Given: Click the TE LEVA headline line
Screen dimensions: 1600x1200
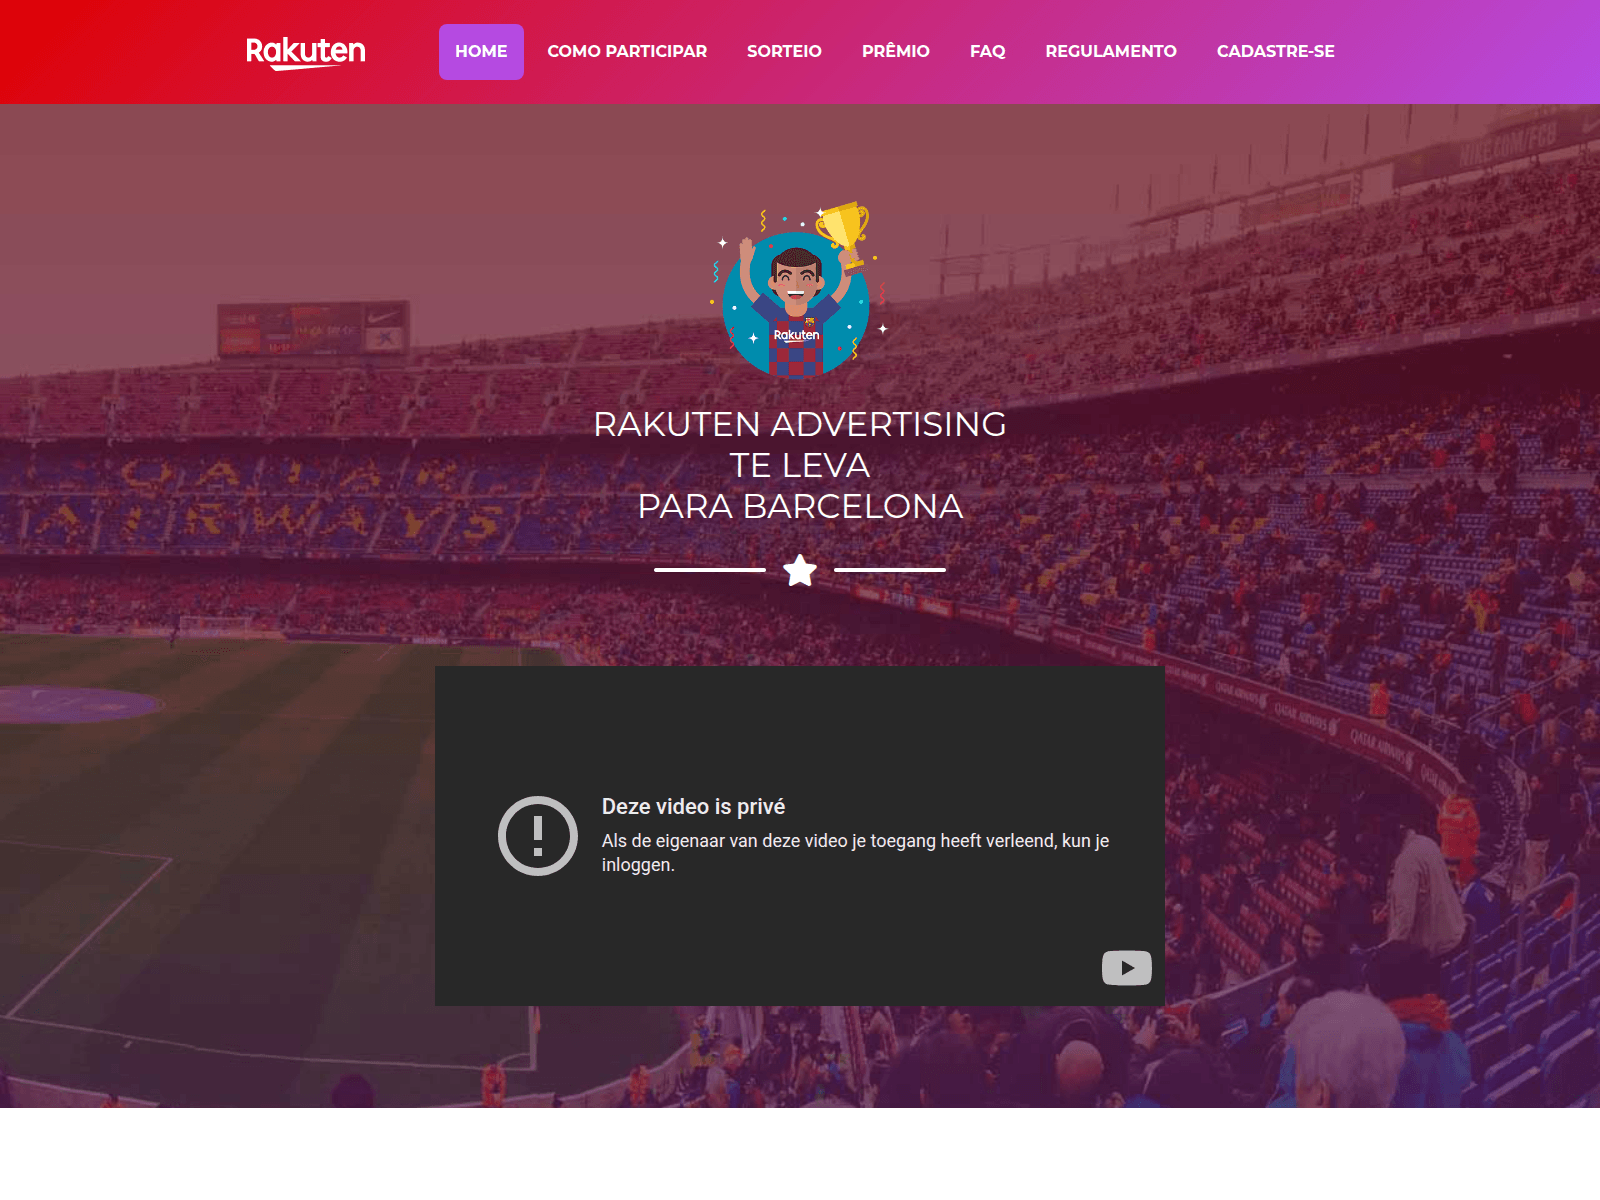Looking at the screenshot, I should pyautogui.click(x=800, y=465).
